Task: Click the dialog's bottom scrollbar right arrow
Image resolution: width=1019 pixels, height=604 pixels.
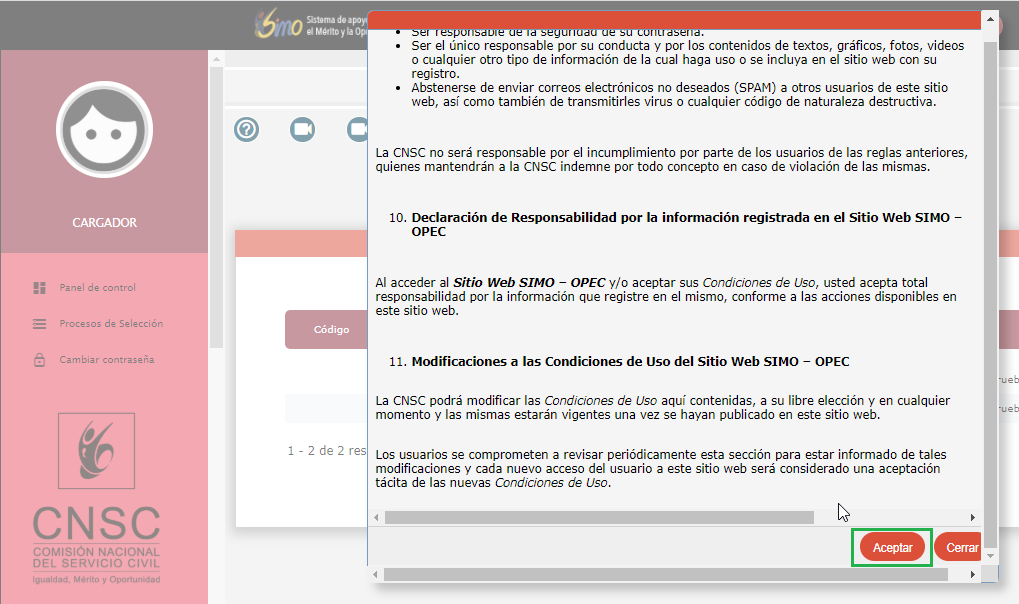Action: pyautogui.click(x=973, y=575)
